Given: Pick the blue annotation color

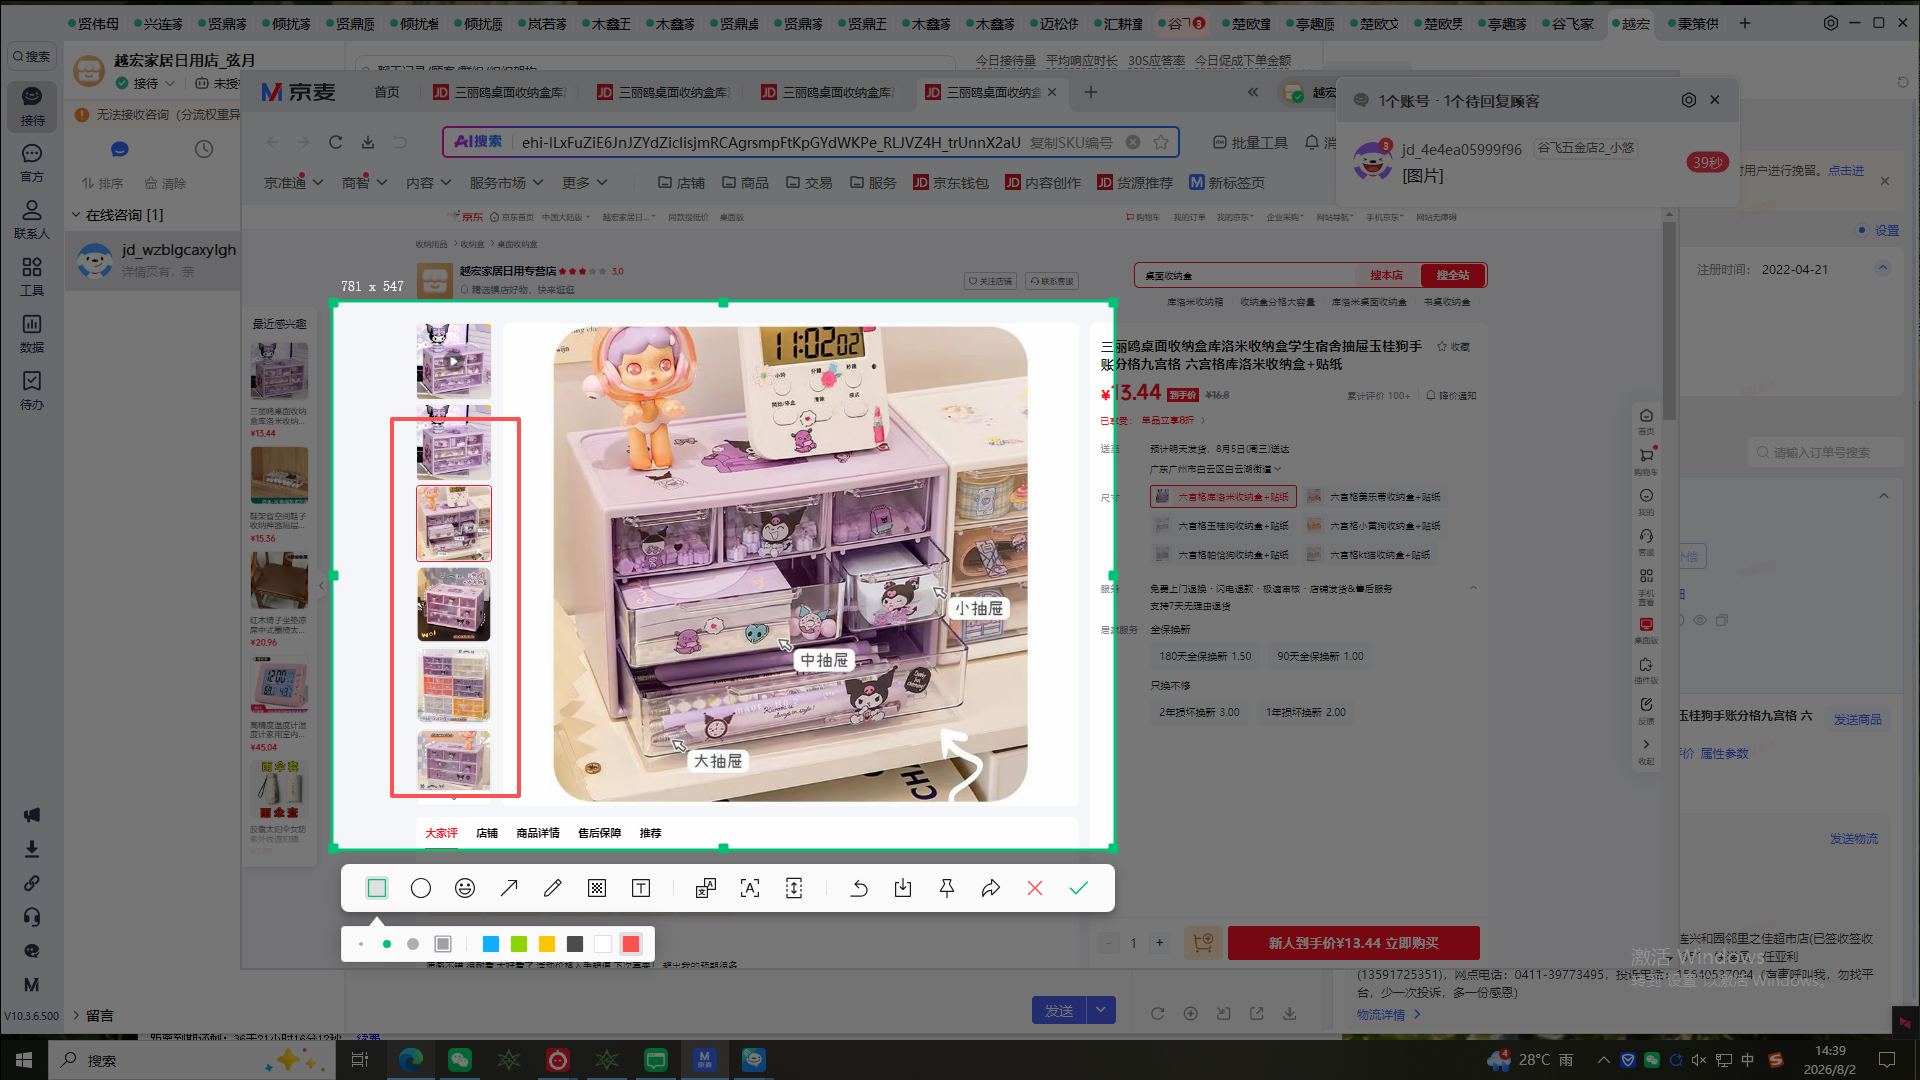Looking at the screenshot, I should (x=491, y=944).
